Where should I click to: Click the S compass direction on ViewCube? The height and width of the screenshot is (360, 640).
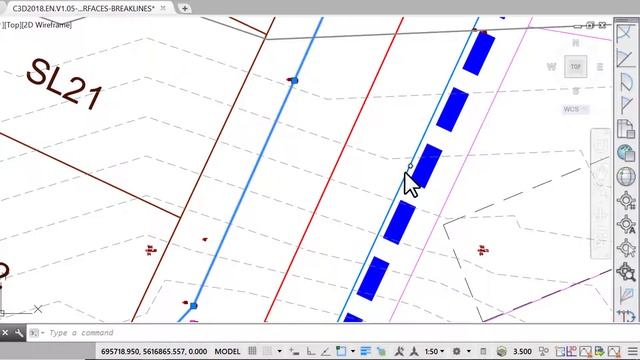576,91
